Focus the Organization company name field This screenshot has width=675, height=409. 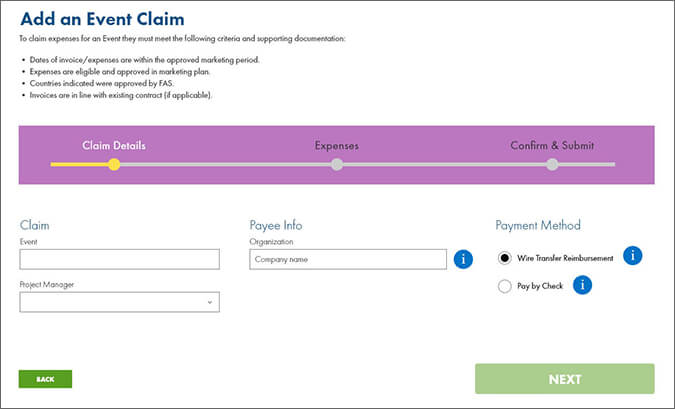click(x=347, y=260)
